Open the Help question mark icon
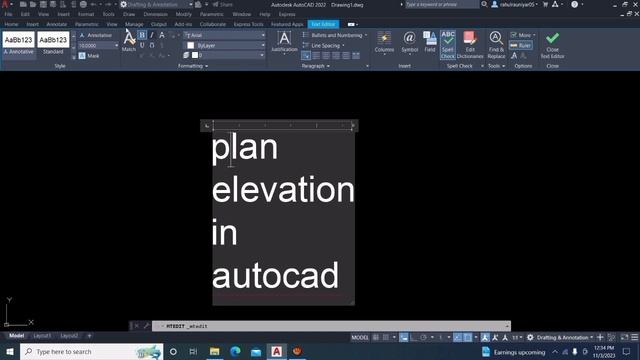The width and height of the screenshot is (640, 360). coord(574,4)
